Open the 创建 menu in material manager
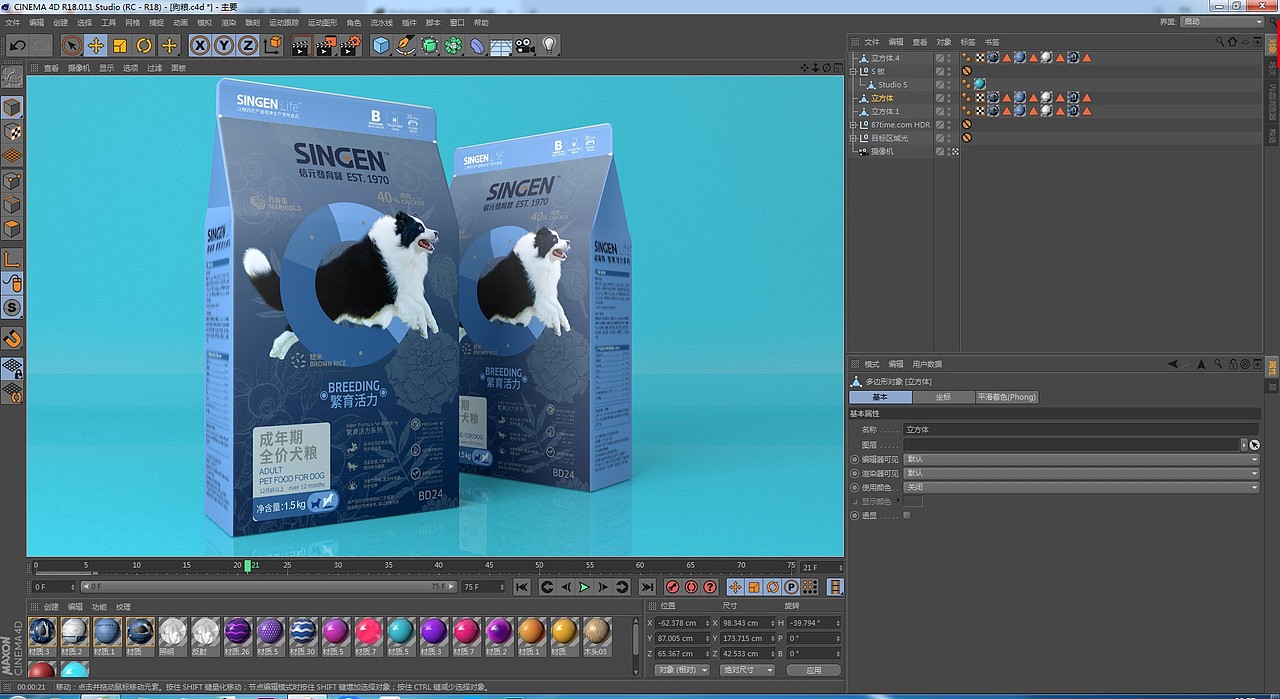 (51, 607)
